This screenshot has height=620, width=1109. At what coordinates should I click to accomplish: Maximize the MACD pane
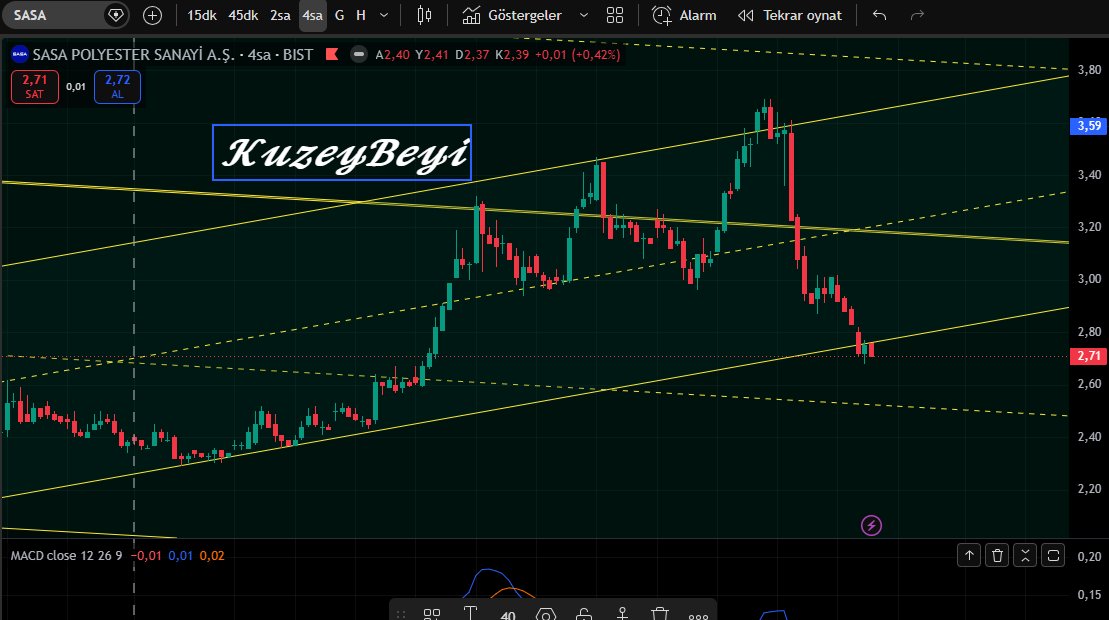click(x=1053, y=556)
